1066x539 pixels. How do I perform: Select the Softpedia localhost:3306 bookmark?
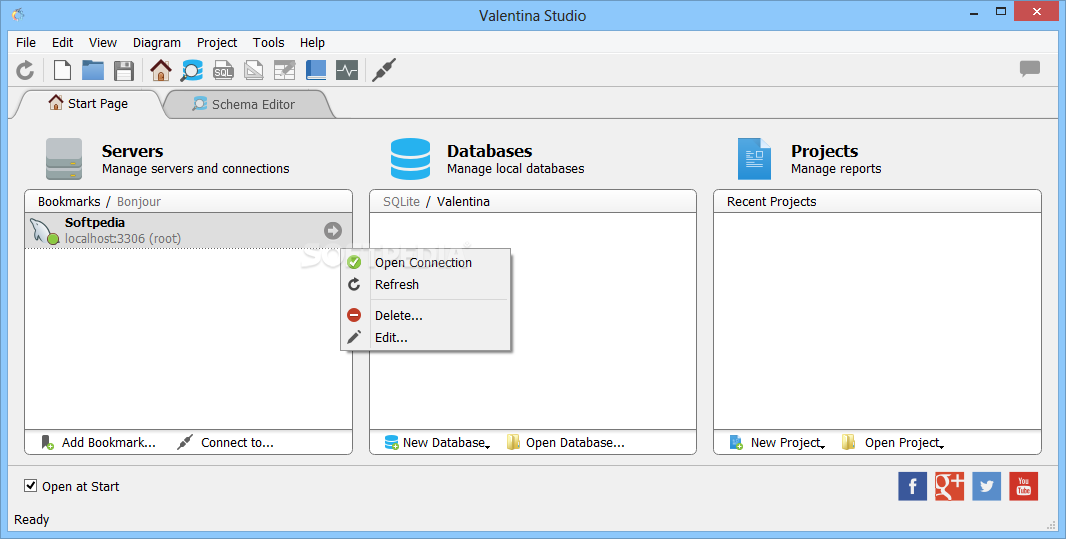[188, 231]
